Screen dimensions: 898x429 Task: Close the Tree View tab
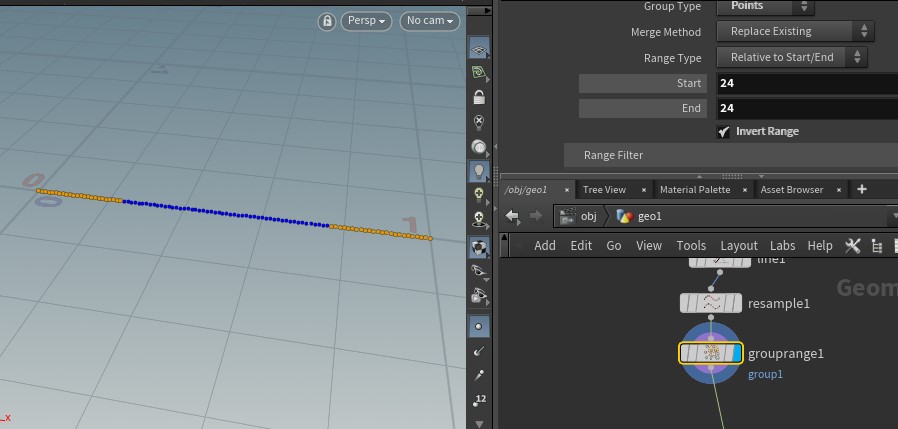[643, 190]
